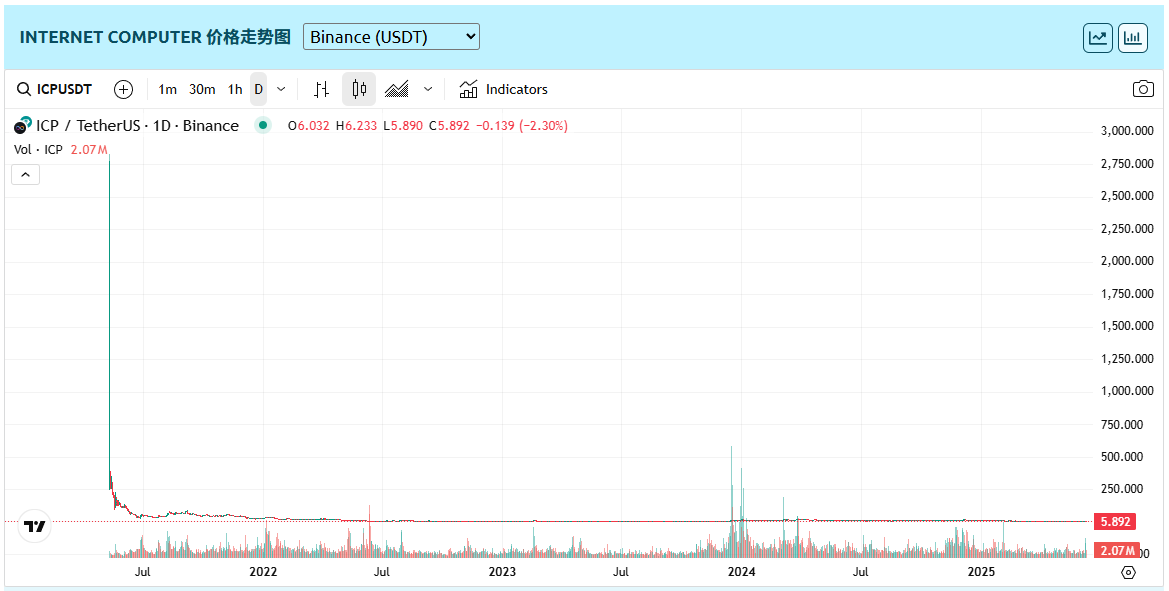This screenshot has width=1169, height=591.
Task: Click the ICPUSDT symbol search field
Action: [x=55, y=89]
